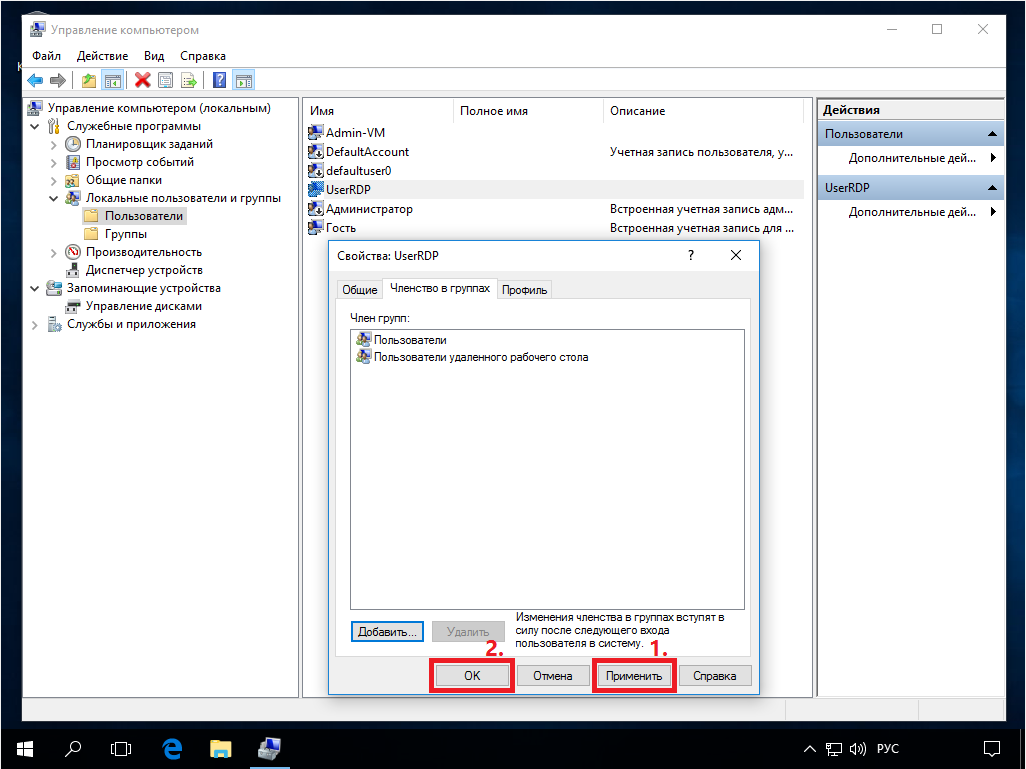The height and width of the screenshot is (769, 1026).
Task: Expand the Службы и приложения node
Action: [x=36, y=324]
